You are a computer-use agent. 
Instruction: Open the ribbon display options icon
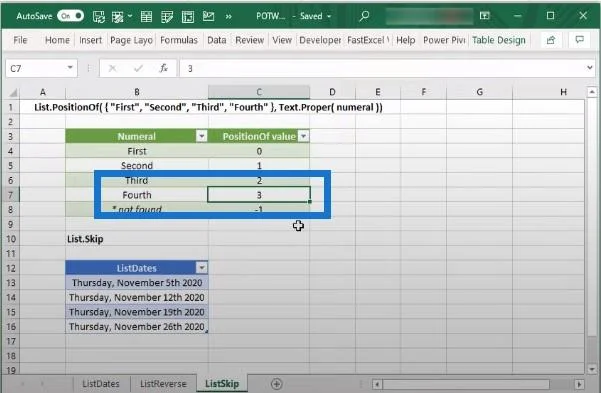(x=484, y=16)
